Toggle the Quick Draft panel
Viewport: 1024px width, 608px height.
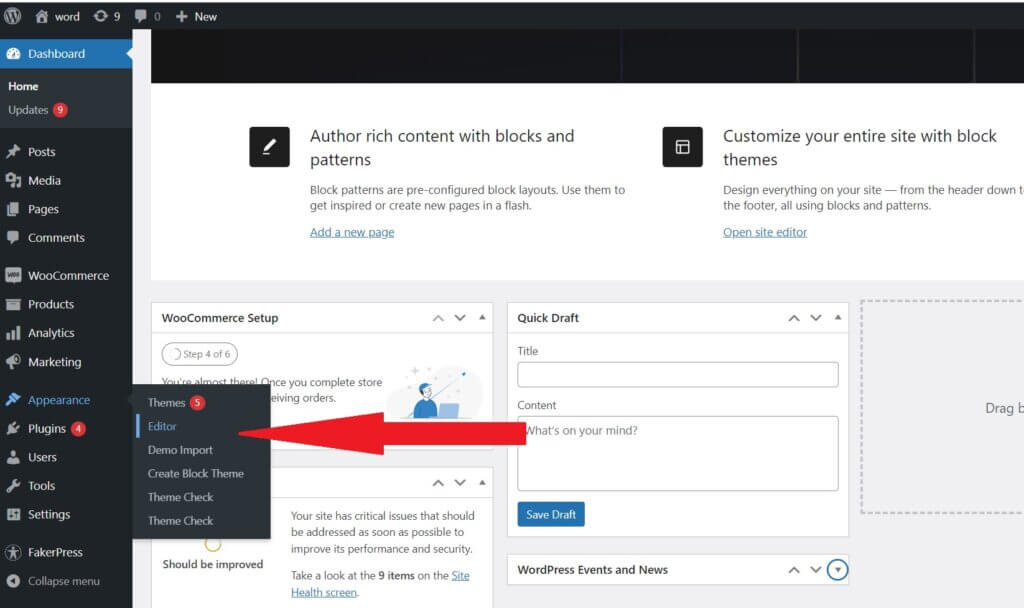[838, 318]
